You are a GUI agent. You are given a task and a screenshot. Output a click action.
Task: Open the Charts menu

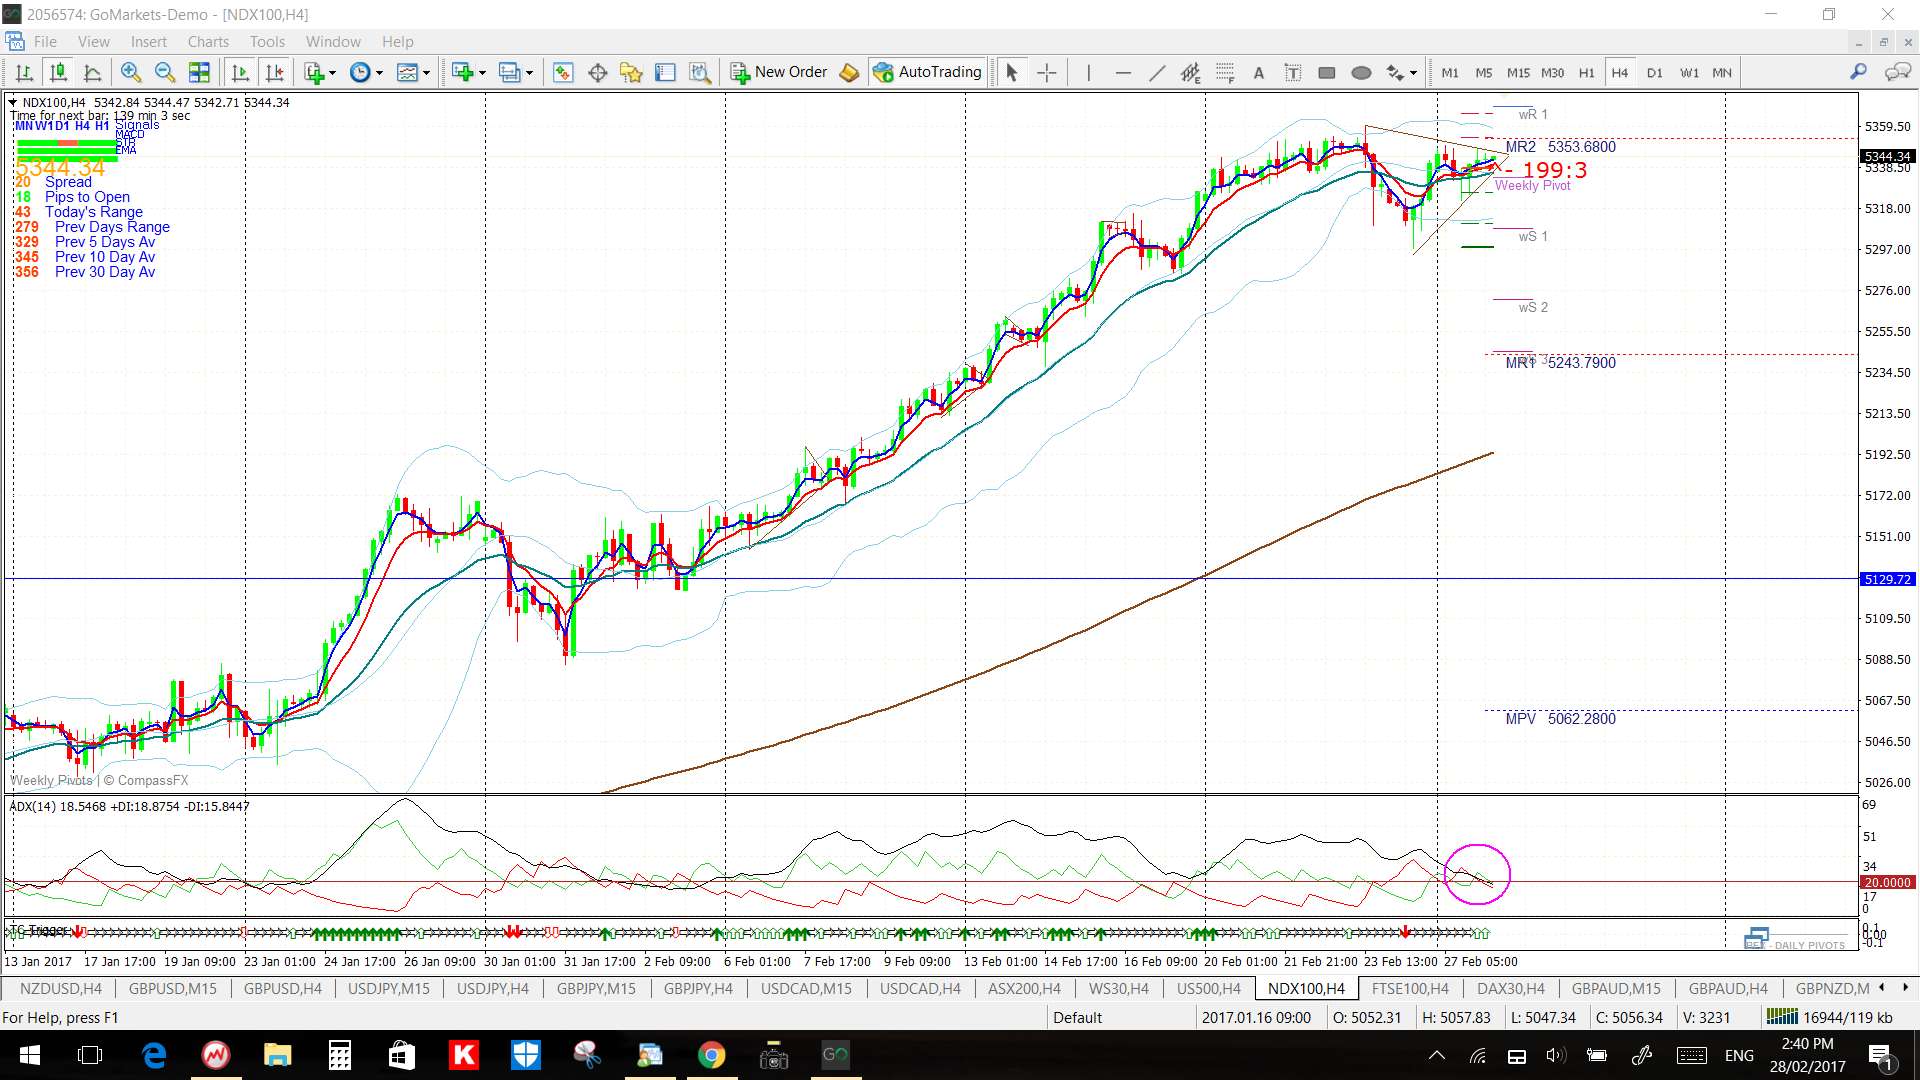coord(208,41)
